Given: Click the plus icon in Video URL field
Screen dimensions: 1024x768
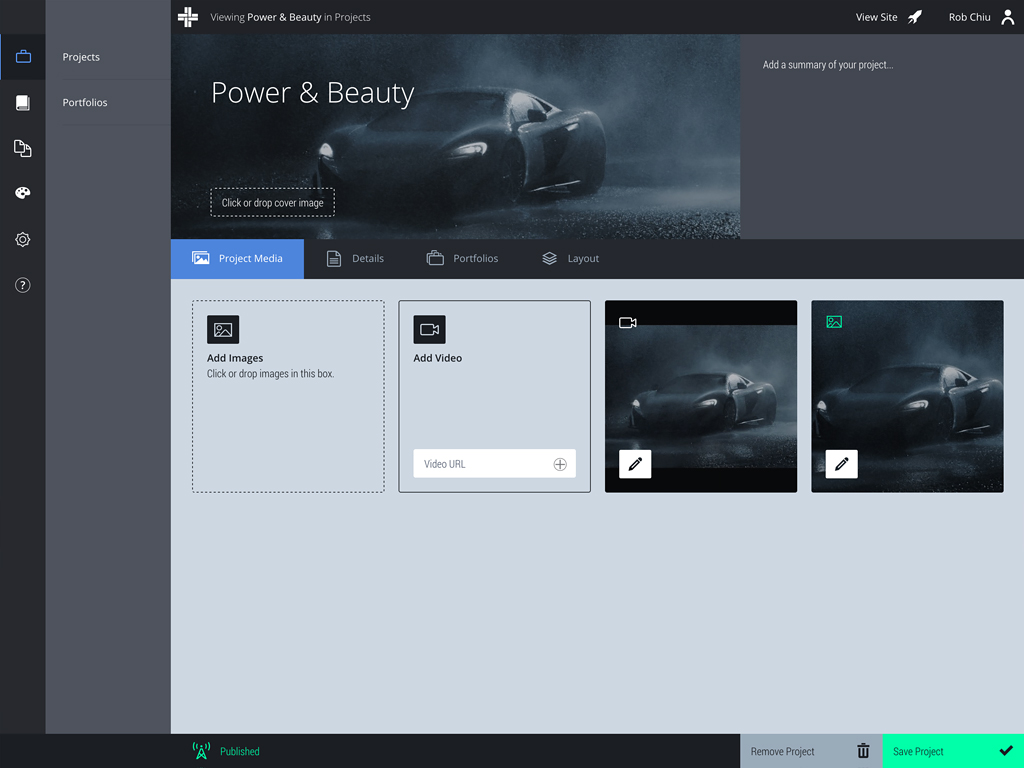Looking at the screenshot, I should tap(560, 464).
